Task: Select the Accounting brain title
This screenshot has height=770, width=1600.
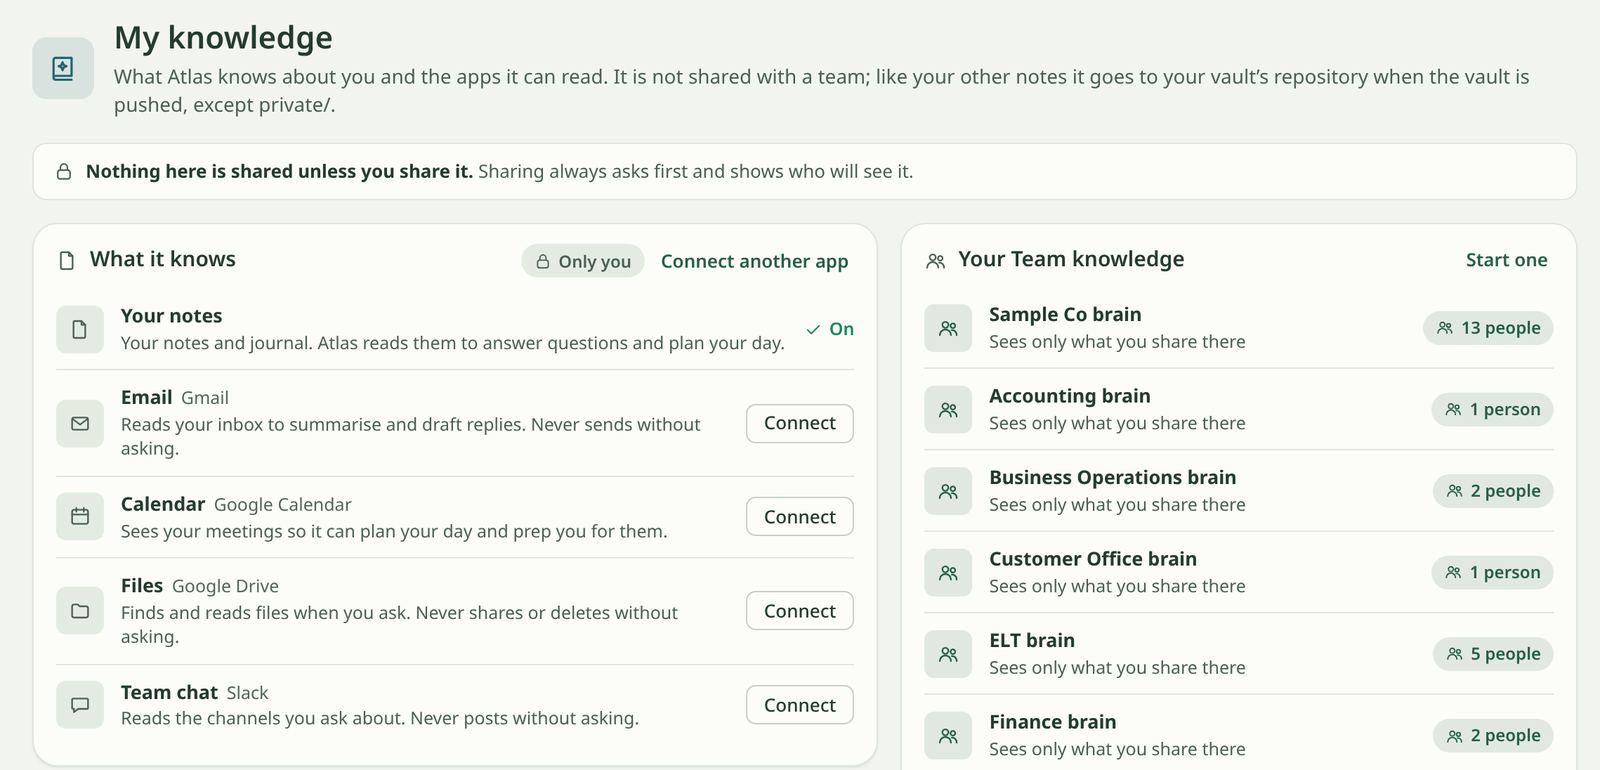Action: pyautogui.click(x=1069, y=396)
